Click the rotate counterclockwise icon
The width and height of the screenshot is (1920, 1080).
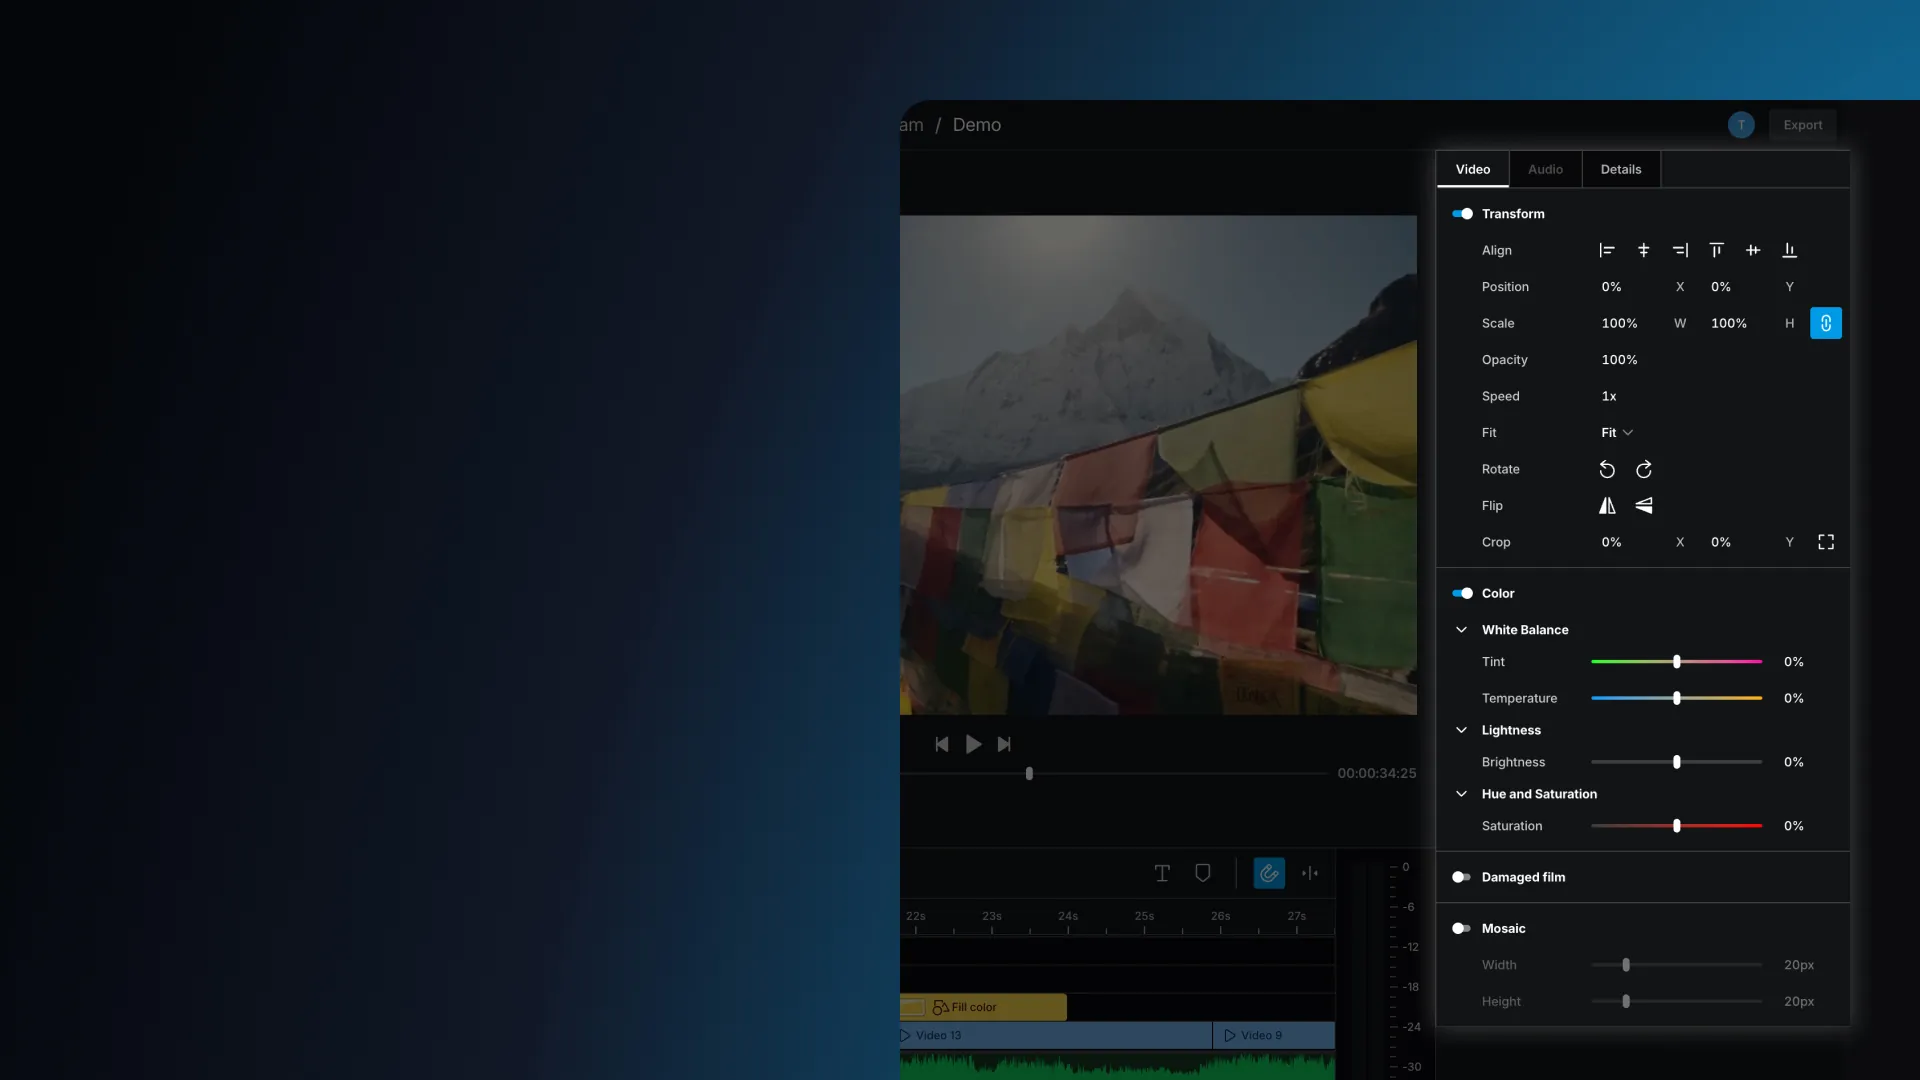(1607, 469)
